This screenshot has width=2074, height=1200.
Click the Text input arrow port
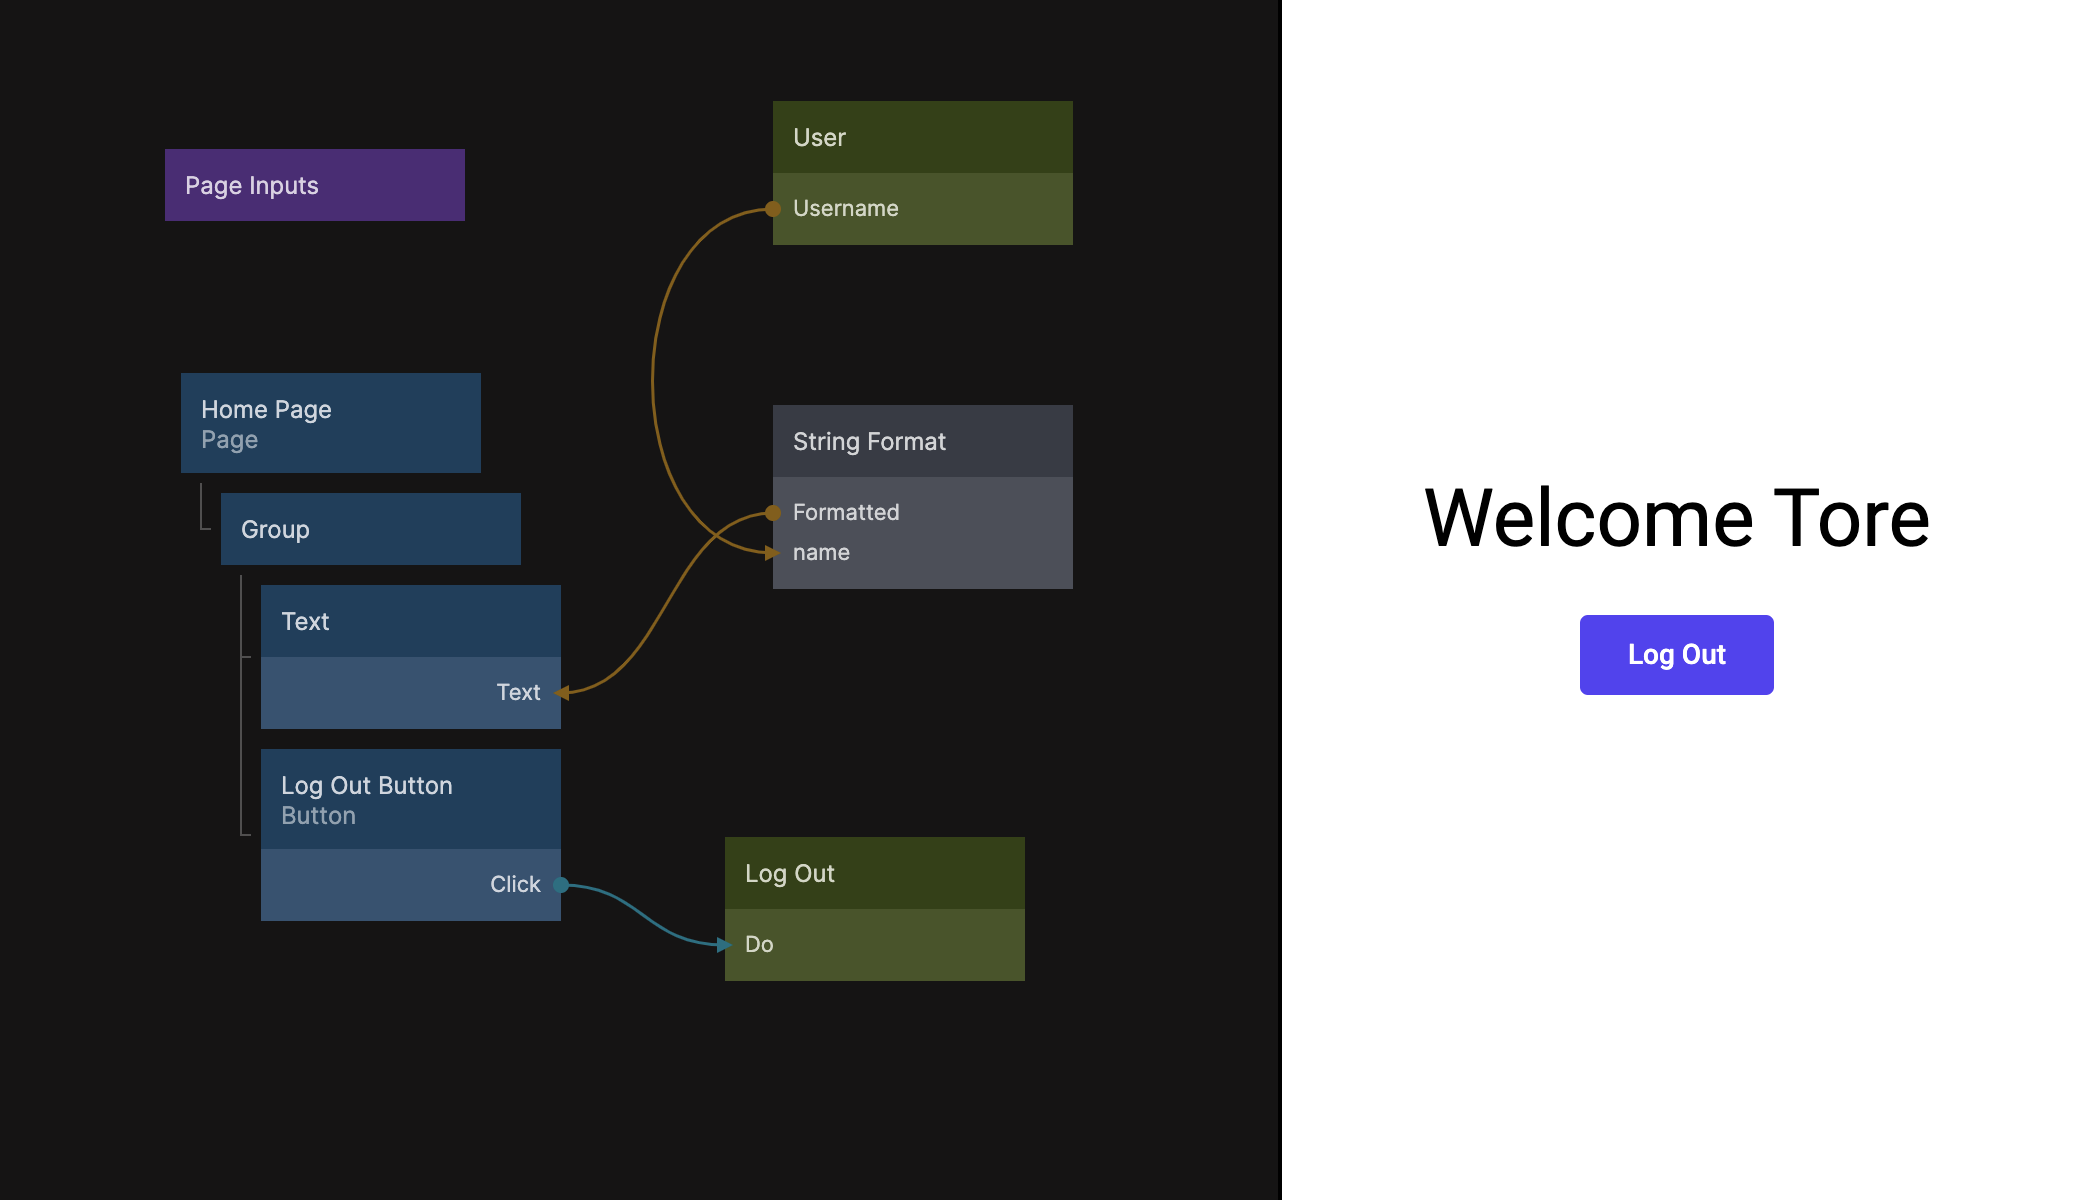(x=563, y=693)
